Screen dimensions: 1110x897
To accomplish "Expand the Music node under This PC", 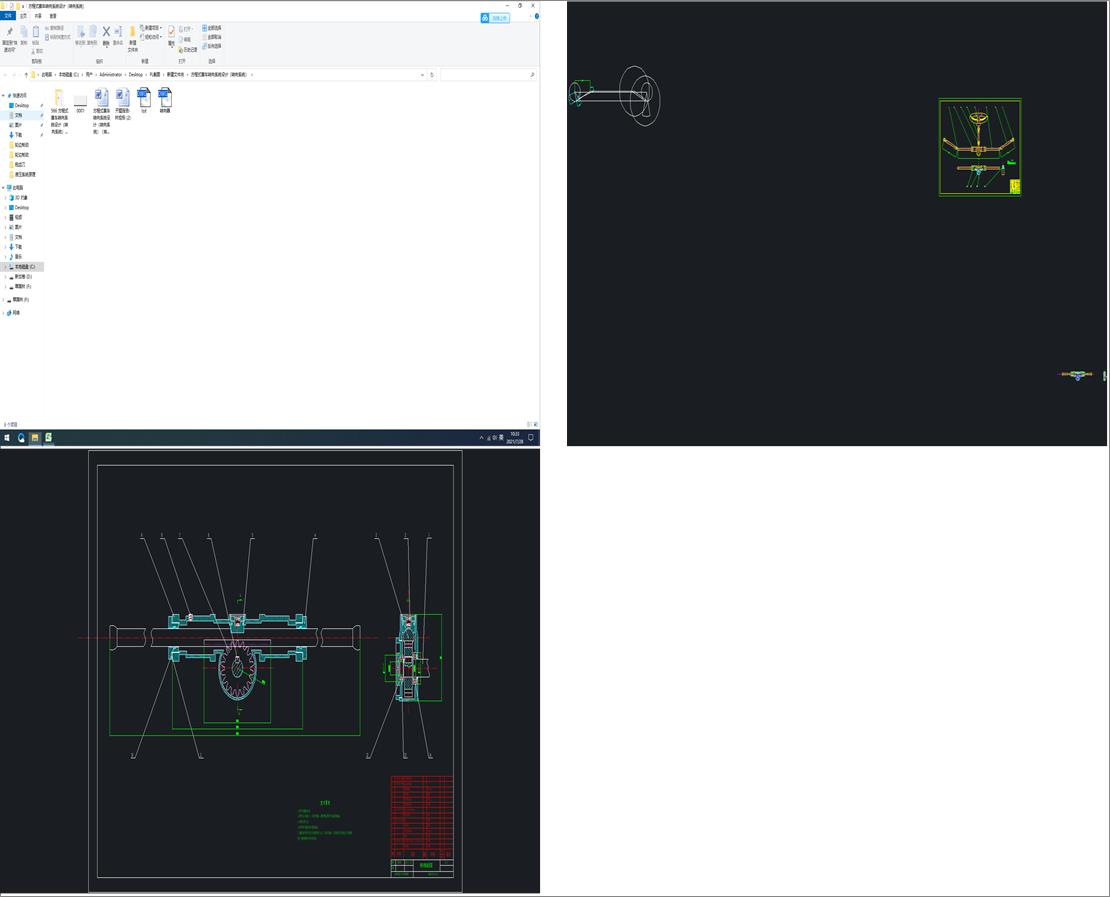I will (x=6, y=256).
